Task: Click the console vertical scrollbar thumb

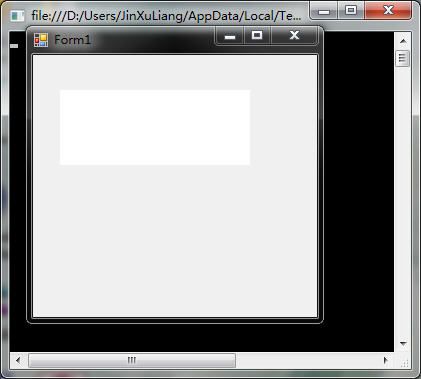Action: pyautogui.click(x=403, y=59)
